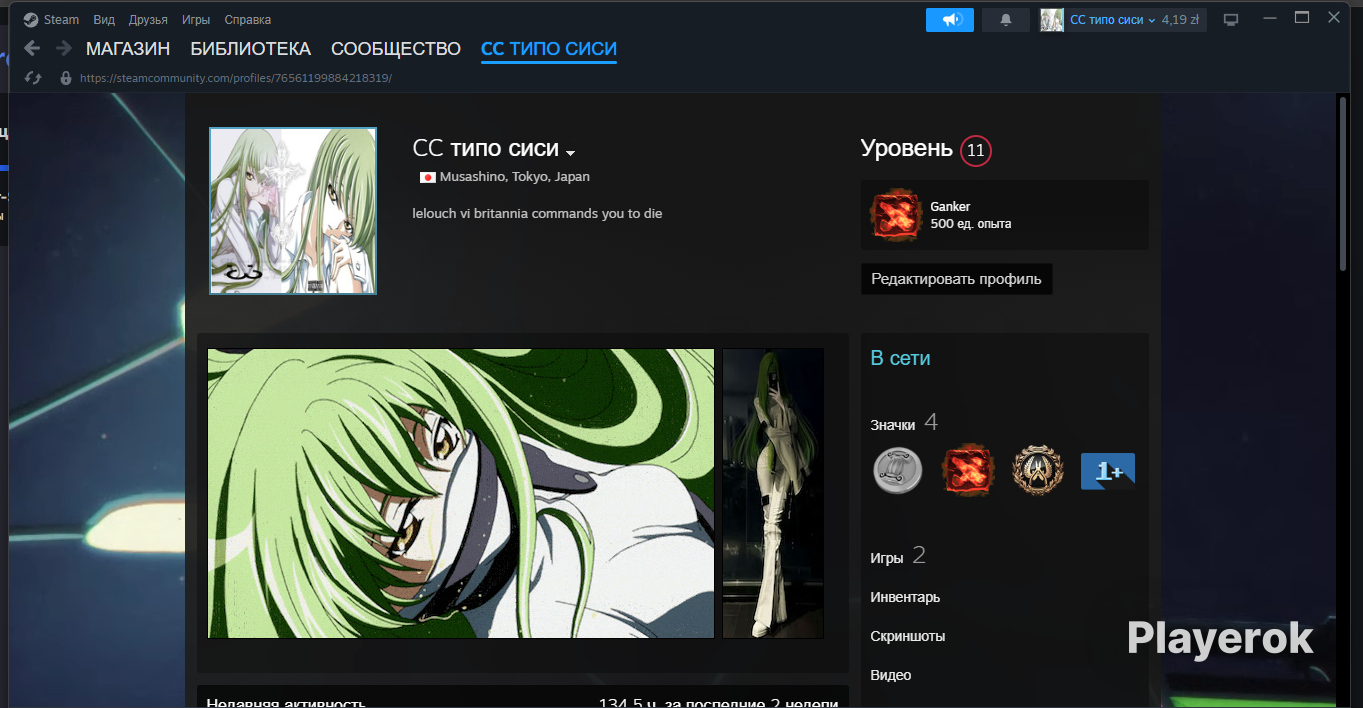Click the Japan flag icon

tap(428, 177)
